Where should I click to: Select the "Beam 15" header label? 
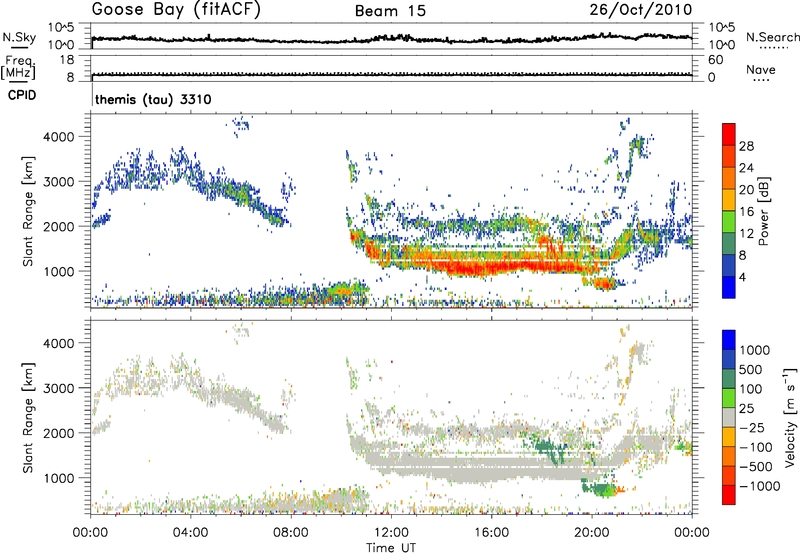390,11
